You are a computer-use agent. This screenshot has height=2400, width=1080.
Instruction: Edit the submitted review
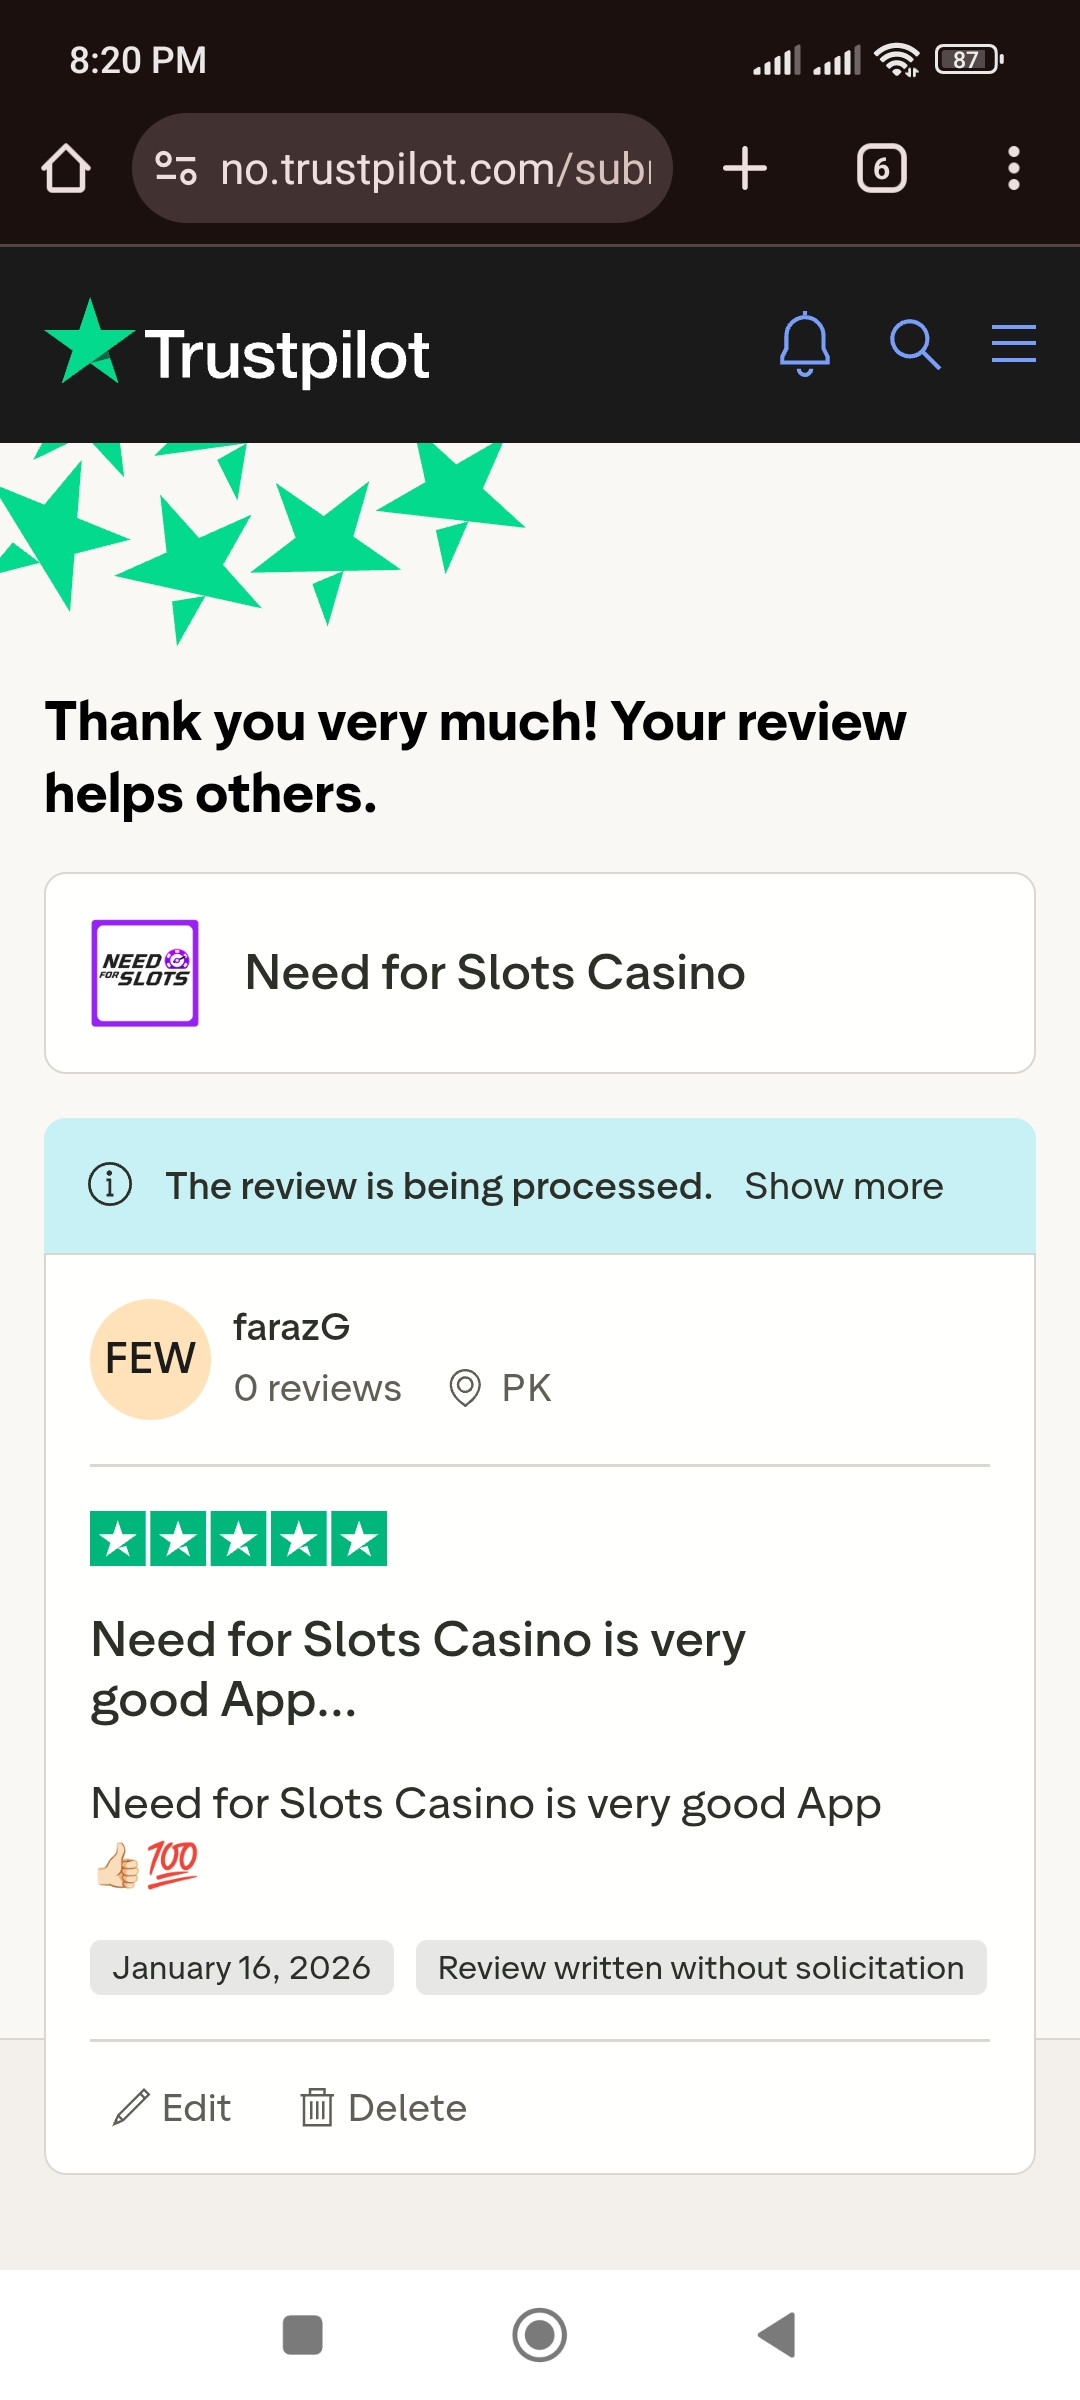coord(172,2108)
